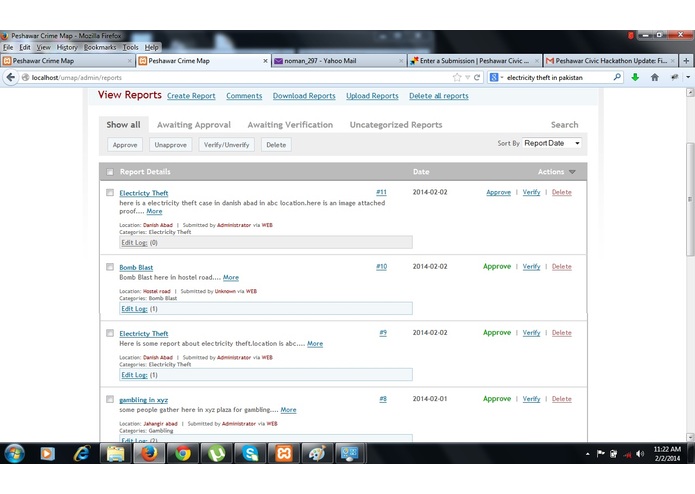
Task: Open the search engine selector dropdown
Action: 496,78
